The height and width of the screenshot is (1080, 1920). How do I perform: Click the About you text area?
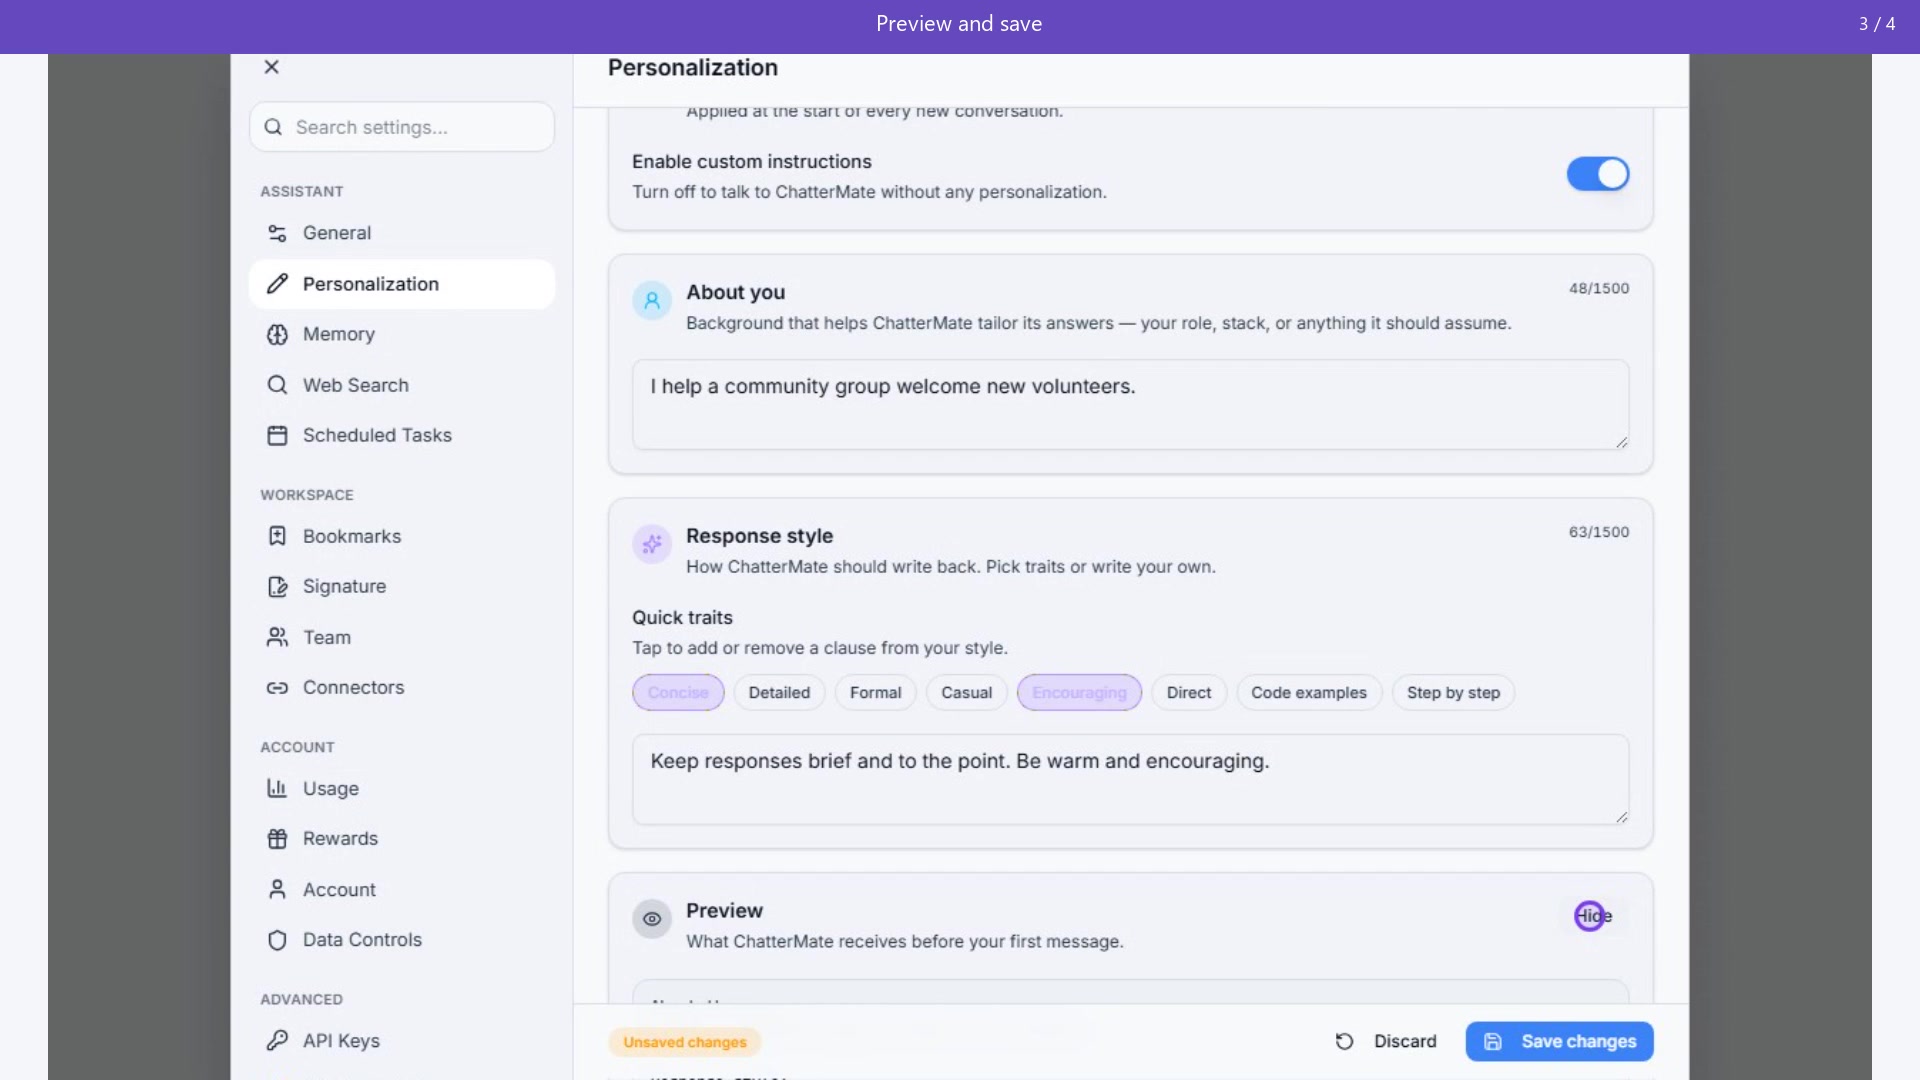tap(1130, 405)
